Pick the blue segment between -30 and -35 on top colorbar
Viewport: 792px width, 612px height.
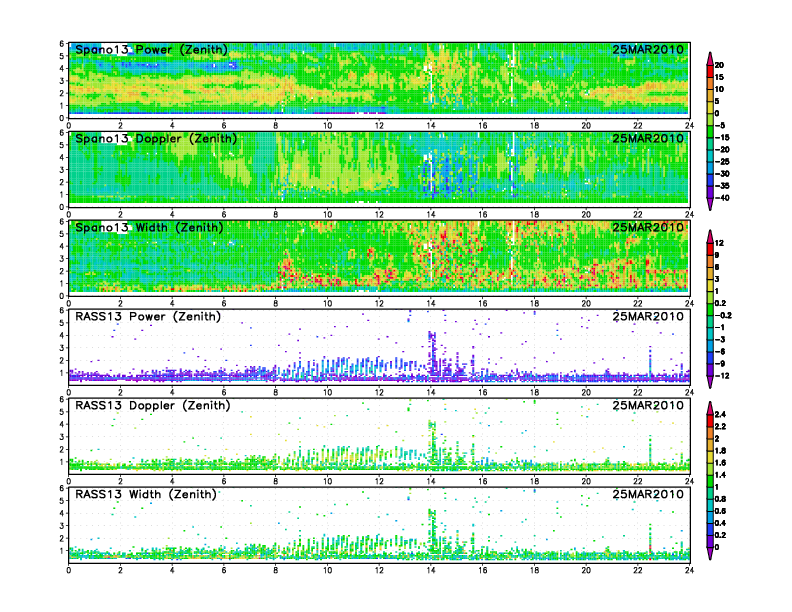click(x=710, y=180)
